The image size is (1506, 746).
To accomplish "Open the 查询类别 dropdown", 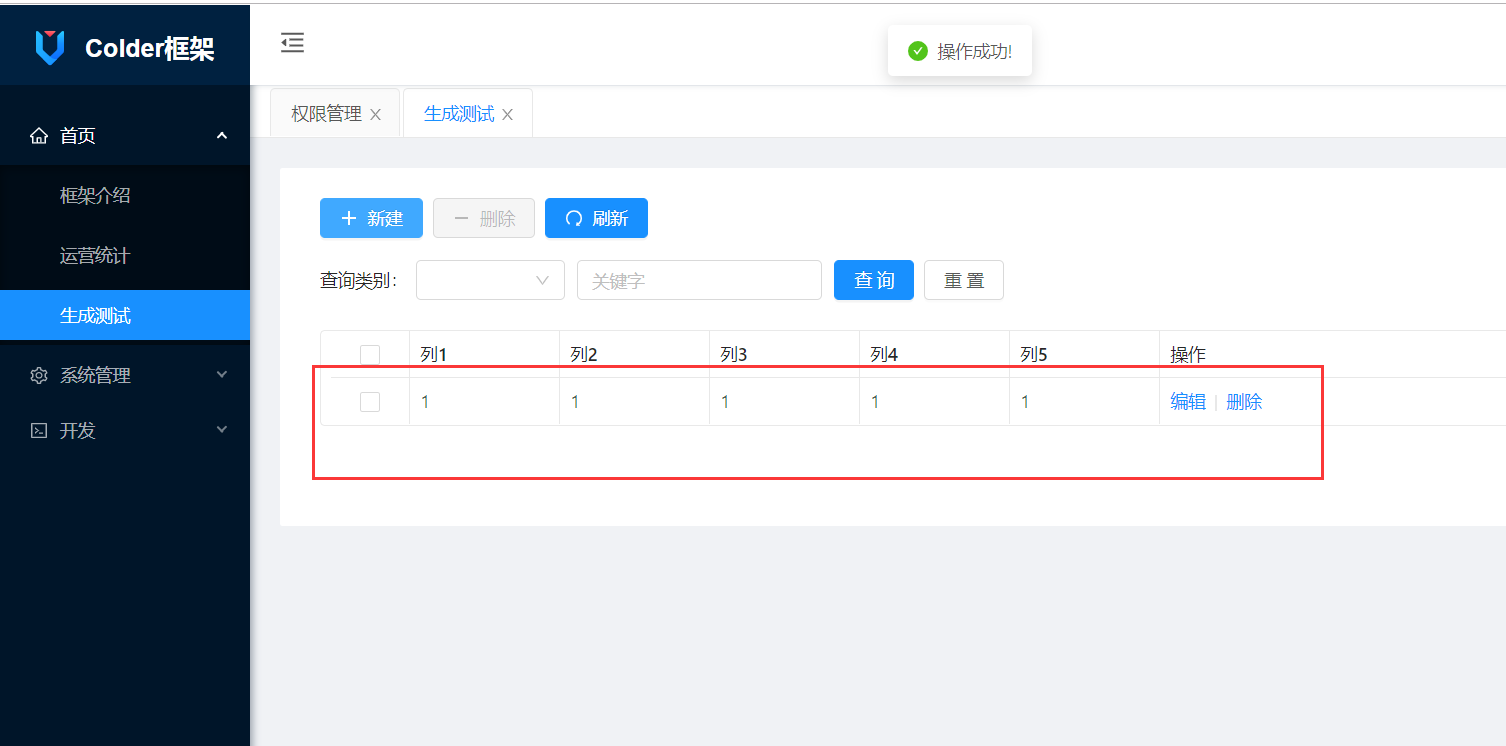I will click(x=490, y=280).
